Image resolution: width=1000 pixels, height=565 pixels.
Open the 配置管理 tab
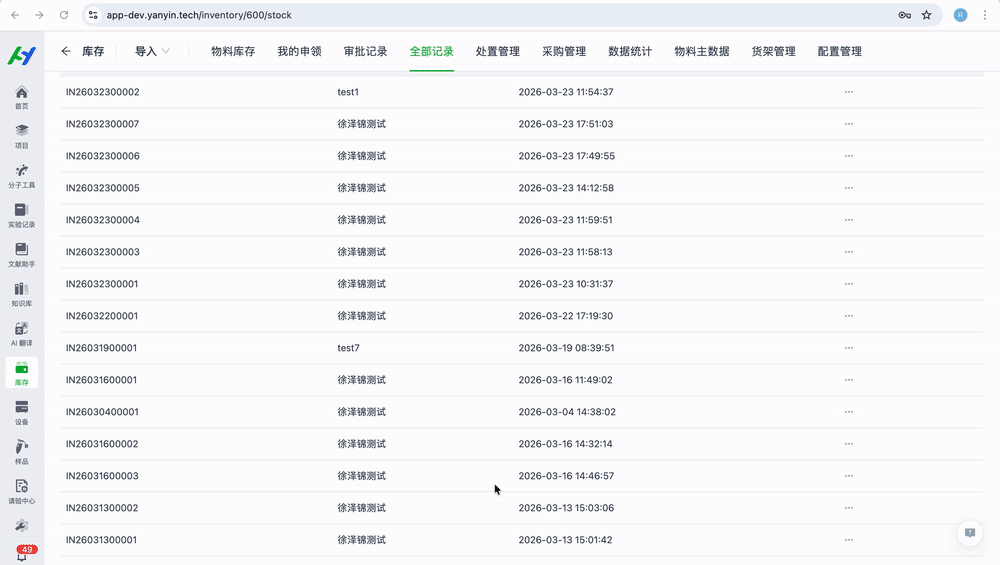(x=839, y=51)
